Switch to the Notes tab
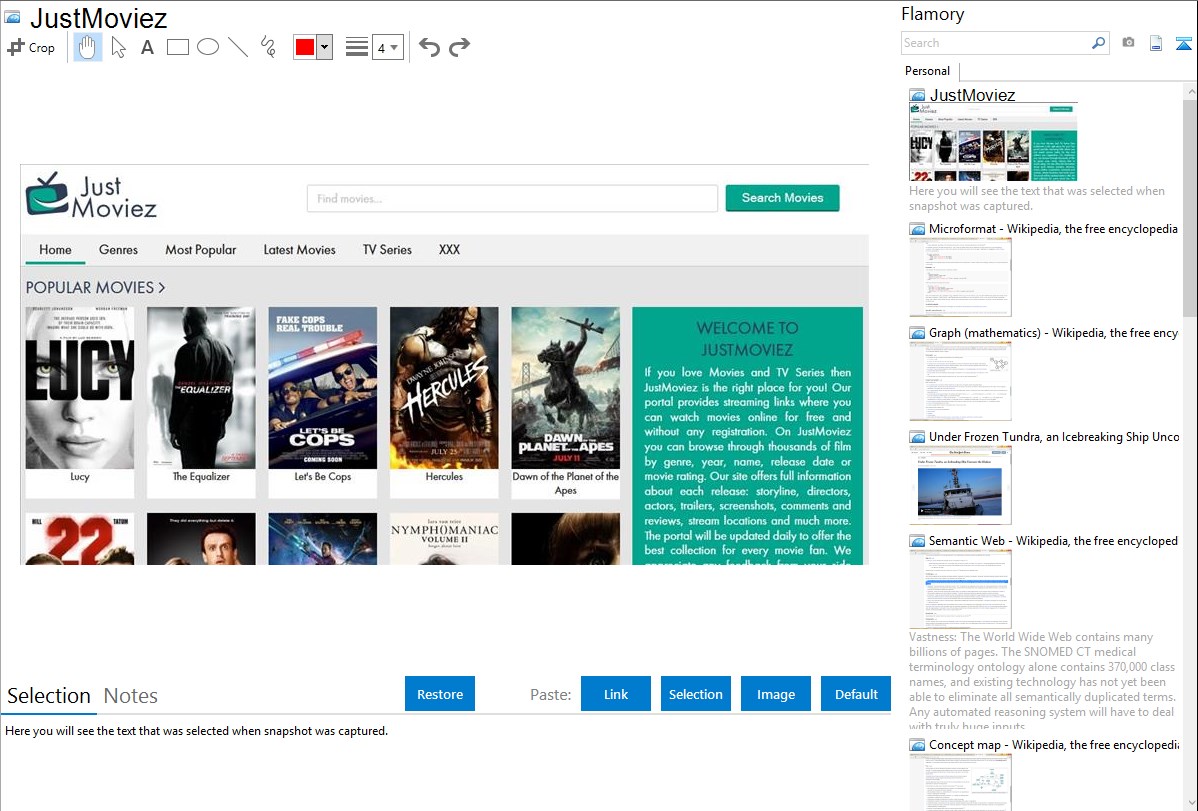 131,696
